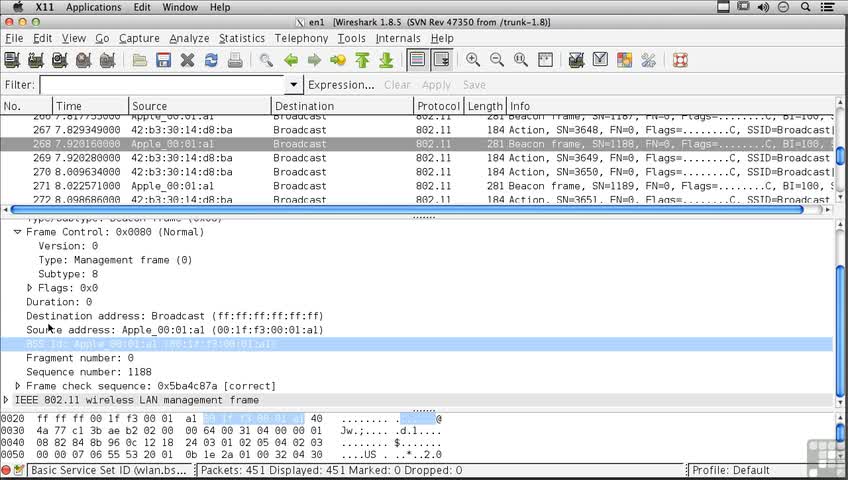Find a packet with magnifier icon
This screenshot has height=480, width=848.
coord(266,60)
